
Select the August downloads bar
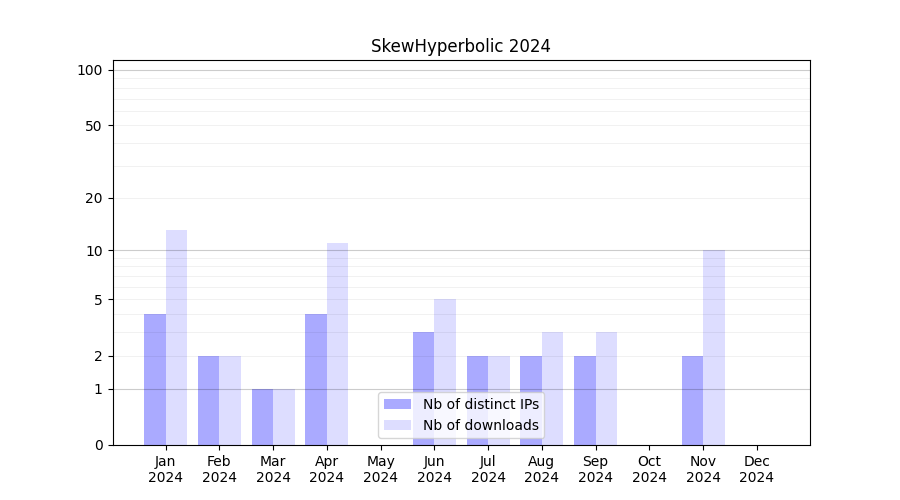(552, 388)
